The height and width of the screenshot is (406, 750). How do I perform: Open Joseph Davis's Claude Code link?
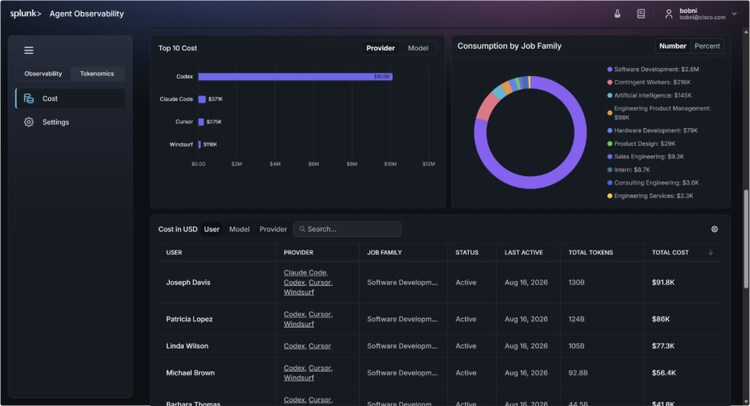pyautogui.click(x=305, y=273)
